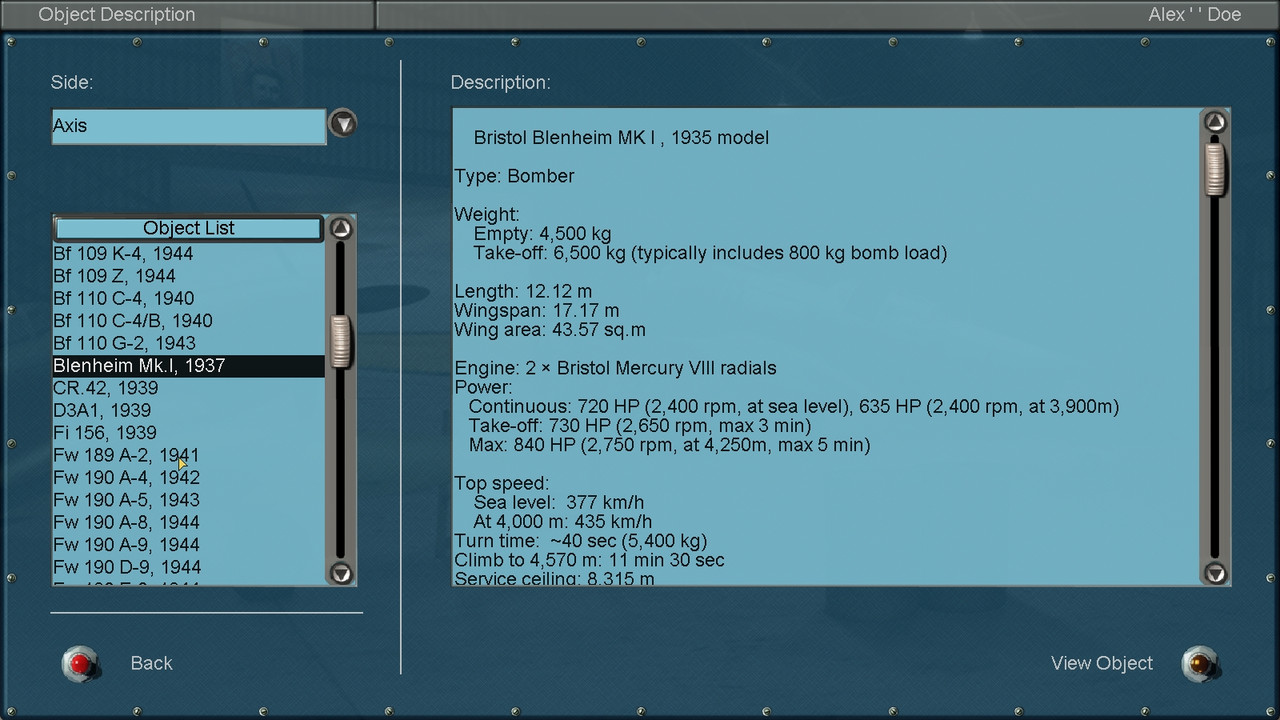The width and height of the screenshot is (1280, 720).
Task: Click the Object Description title tab
Action: click(187, 15)
